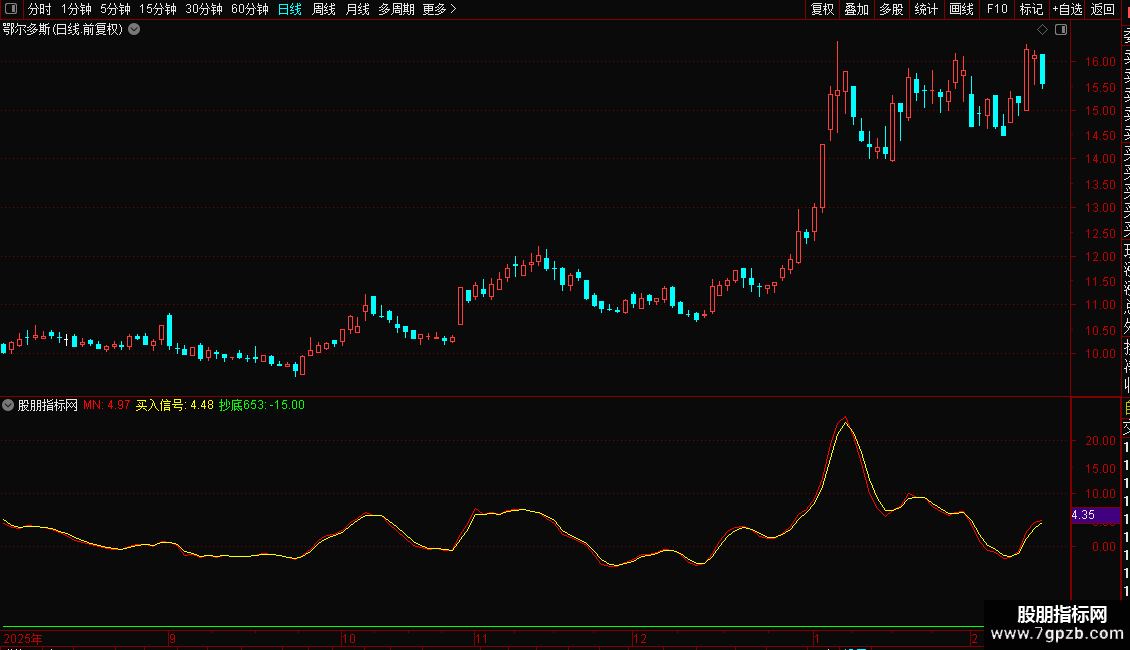The width and height of the screenshot is (1130, 650).
Task: Select the 60分钟 period
Action: pos(250,9)
